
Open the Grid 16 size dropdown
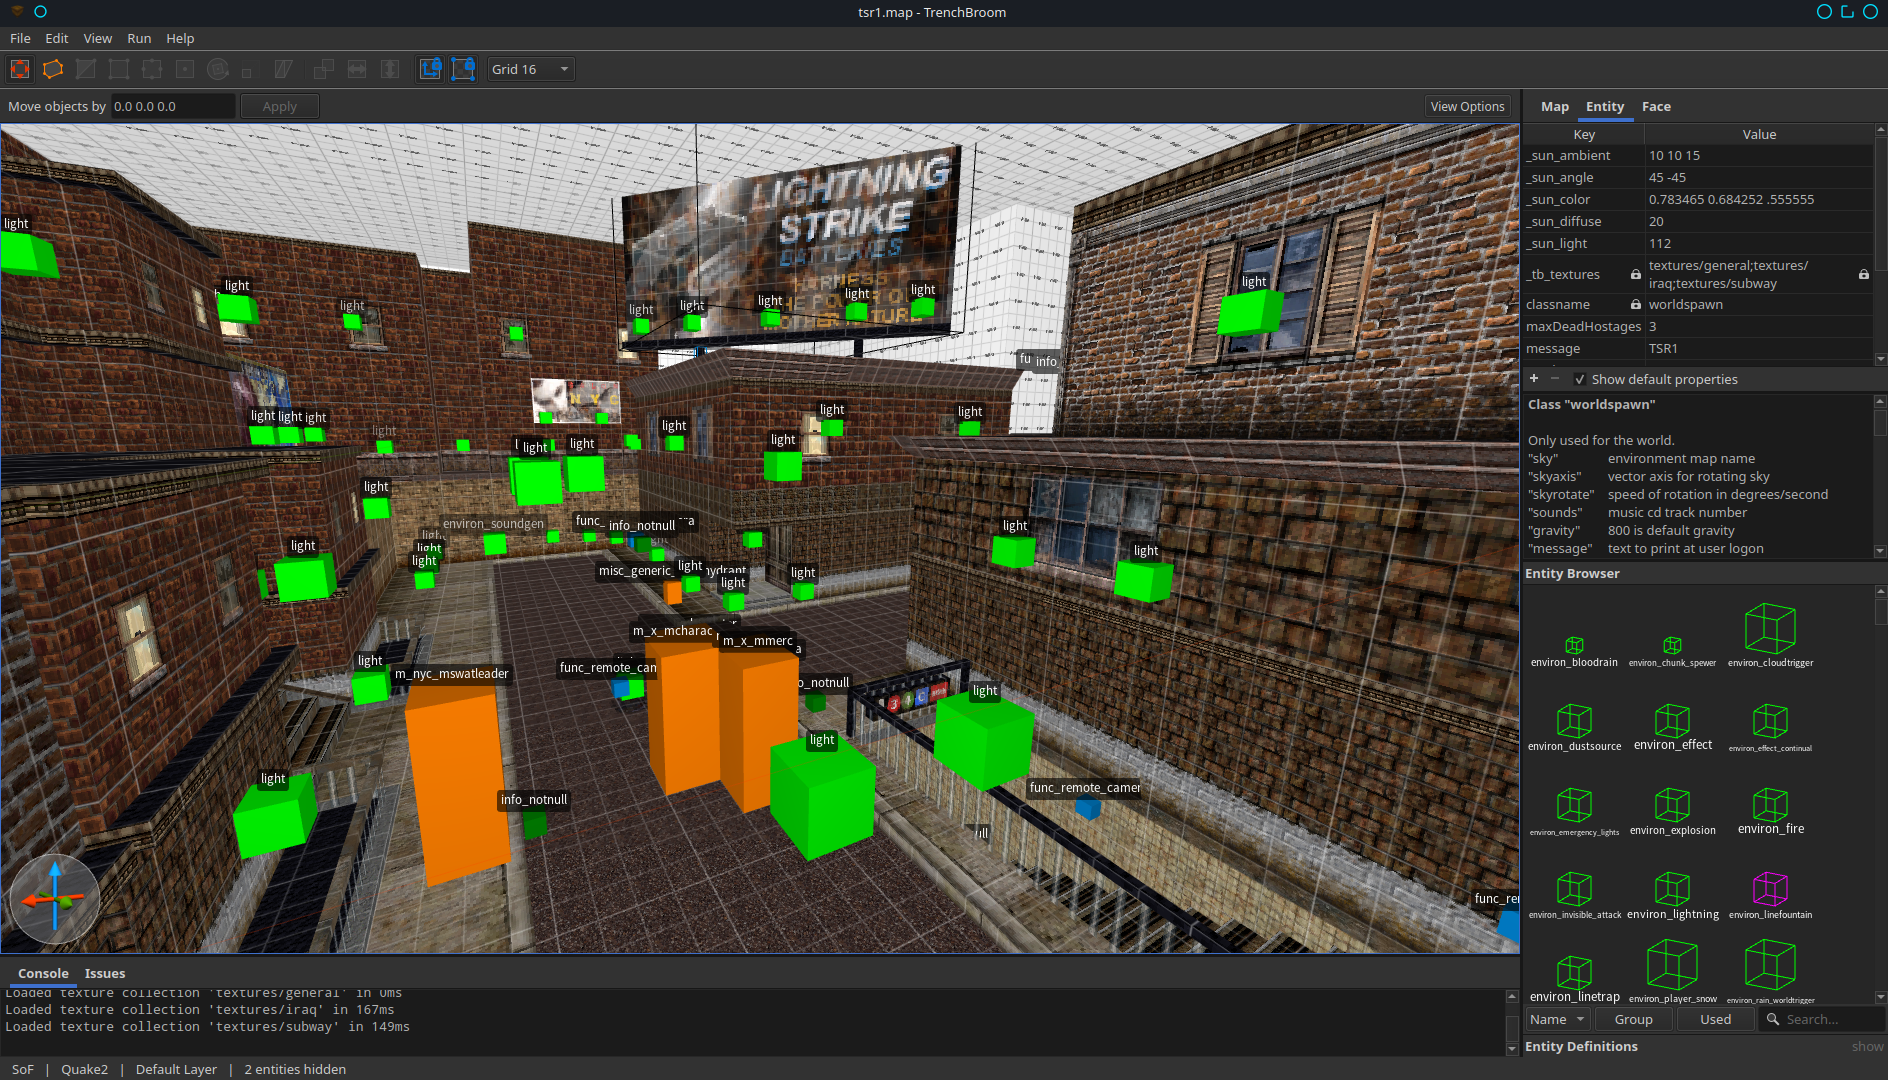(531, 69)
